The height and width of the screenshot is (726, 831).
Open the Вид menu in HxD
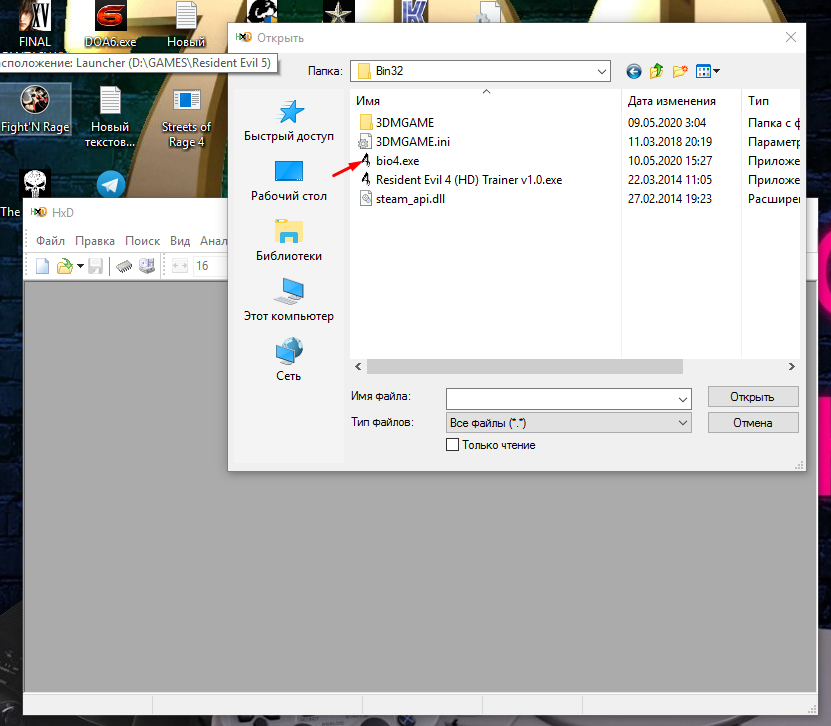click(180, 241)
